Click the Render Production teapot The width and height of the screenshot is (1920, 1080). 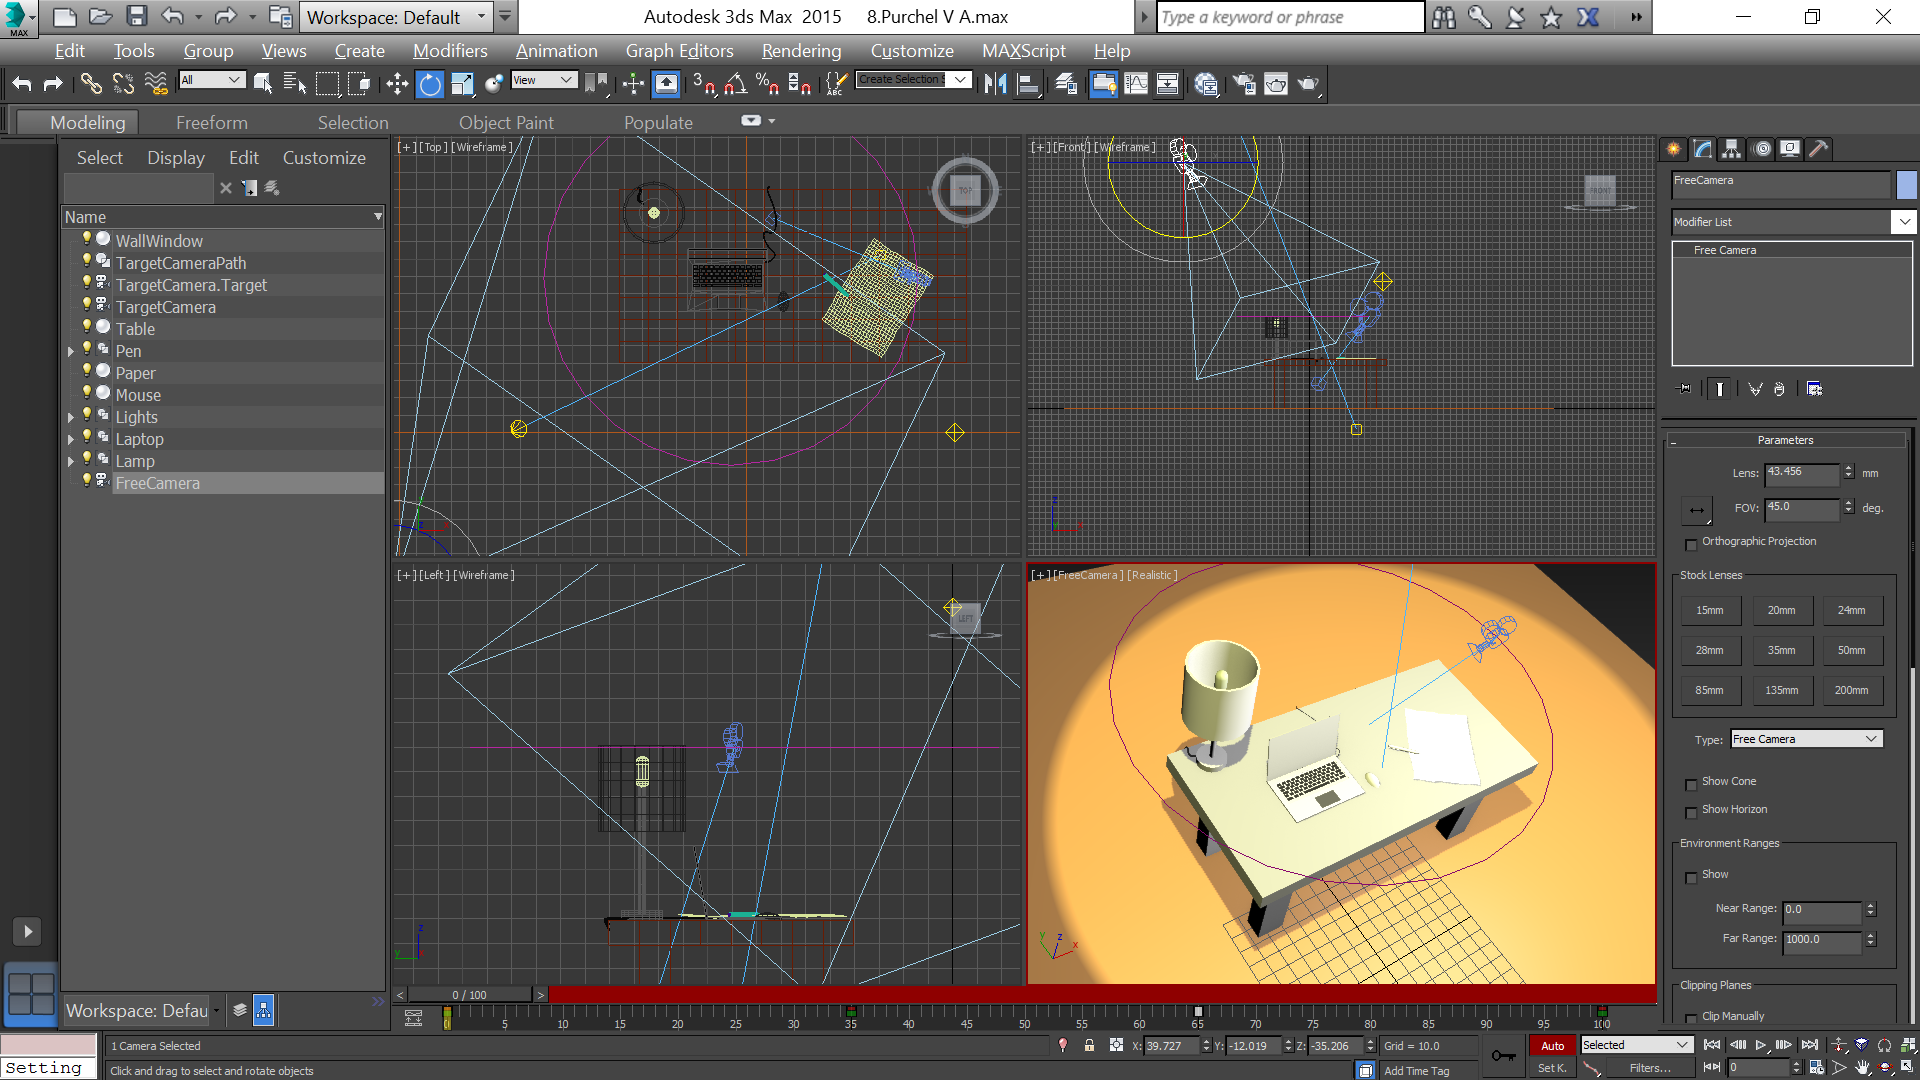tap(1308, 84)
